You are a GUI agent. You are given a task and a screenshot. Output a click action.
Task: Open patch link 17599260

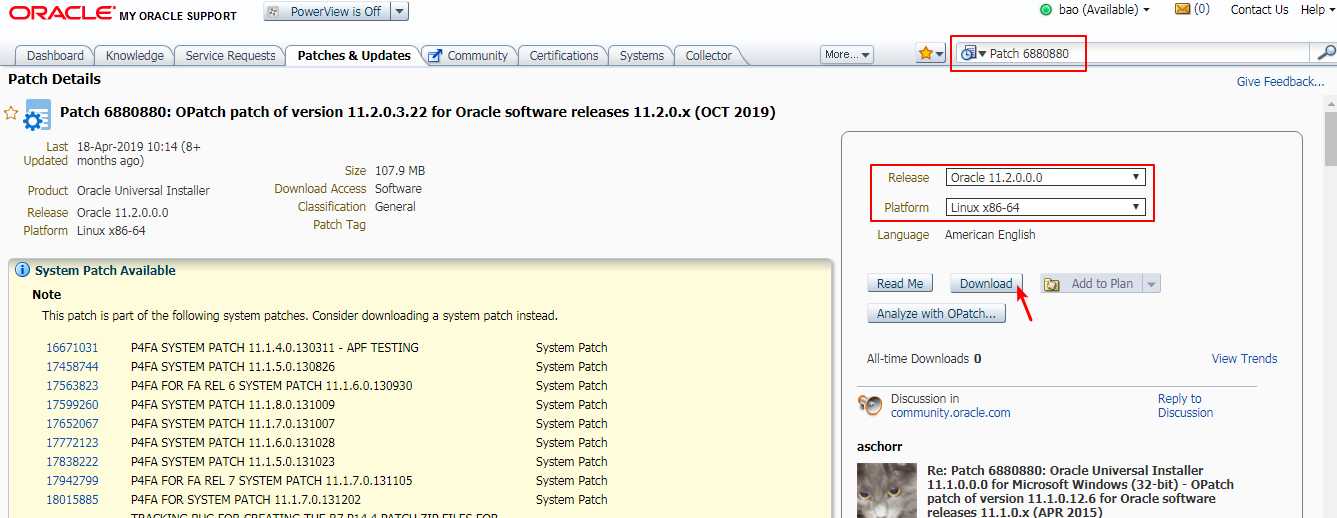72,405
